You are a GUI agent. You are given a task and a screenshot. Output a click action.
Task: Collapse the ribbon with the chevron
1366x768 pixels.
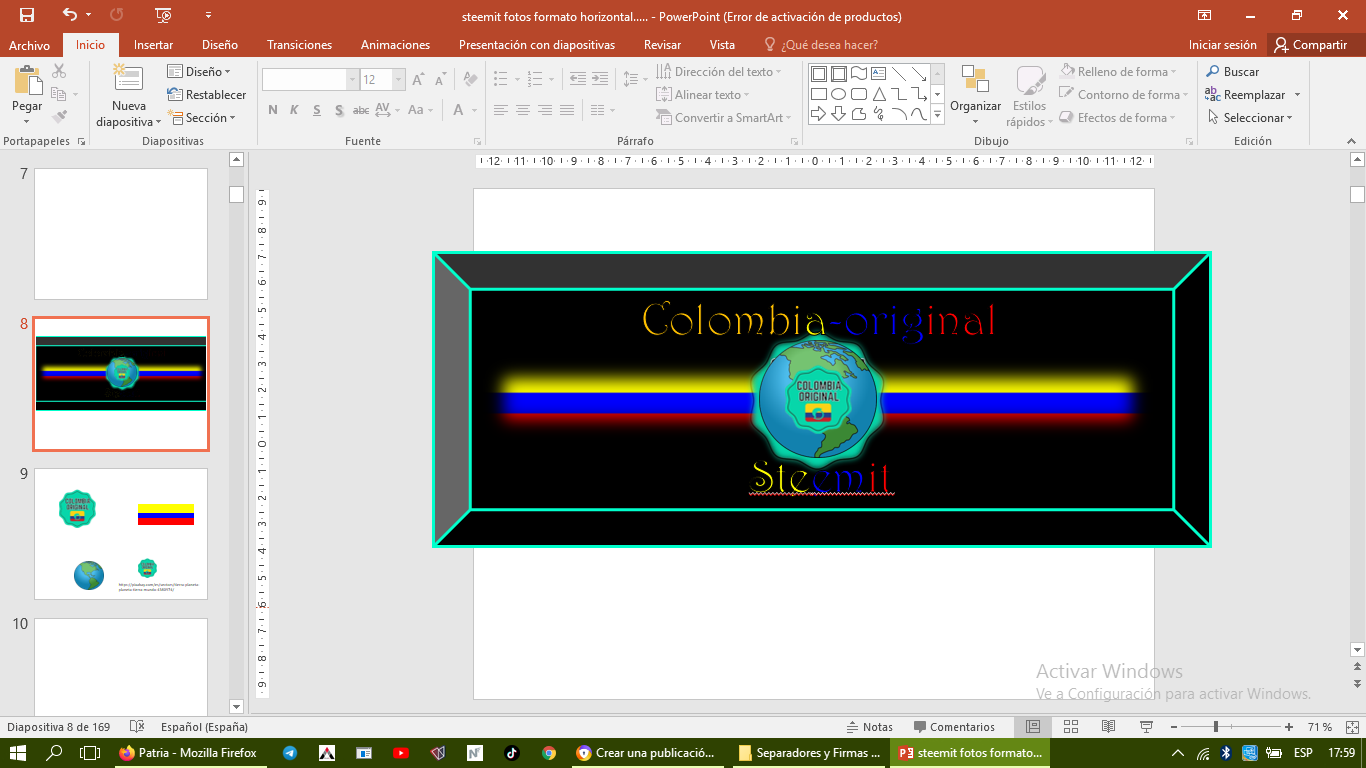pyautogui.click(x=1352, y=141)
